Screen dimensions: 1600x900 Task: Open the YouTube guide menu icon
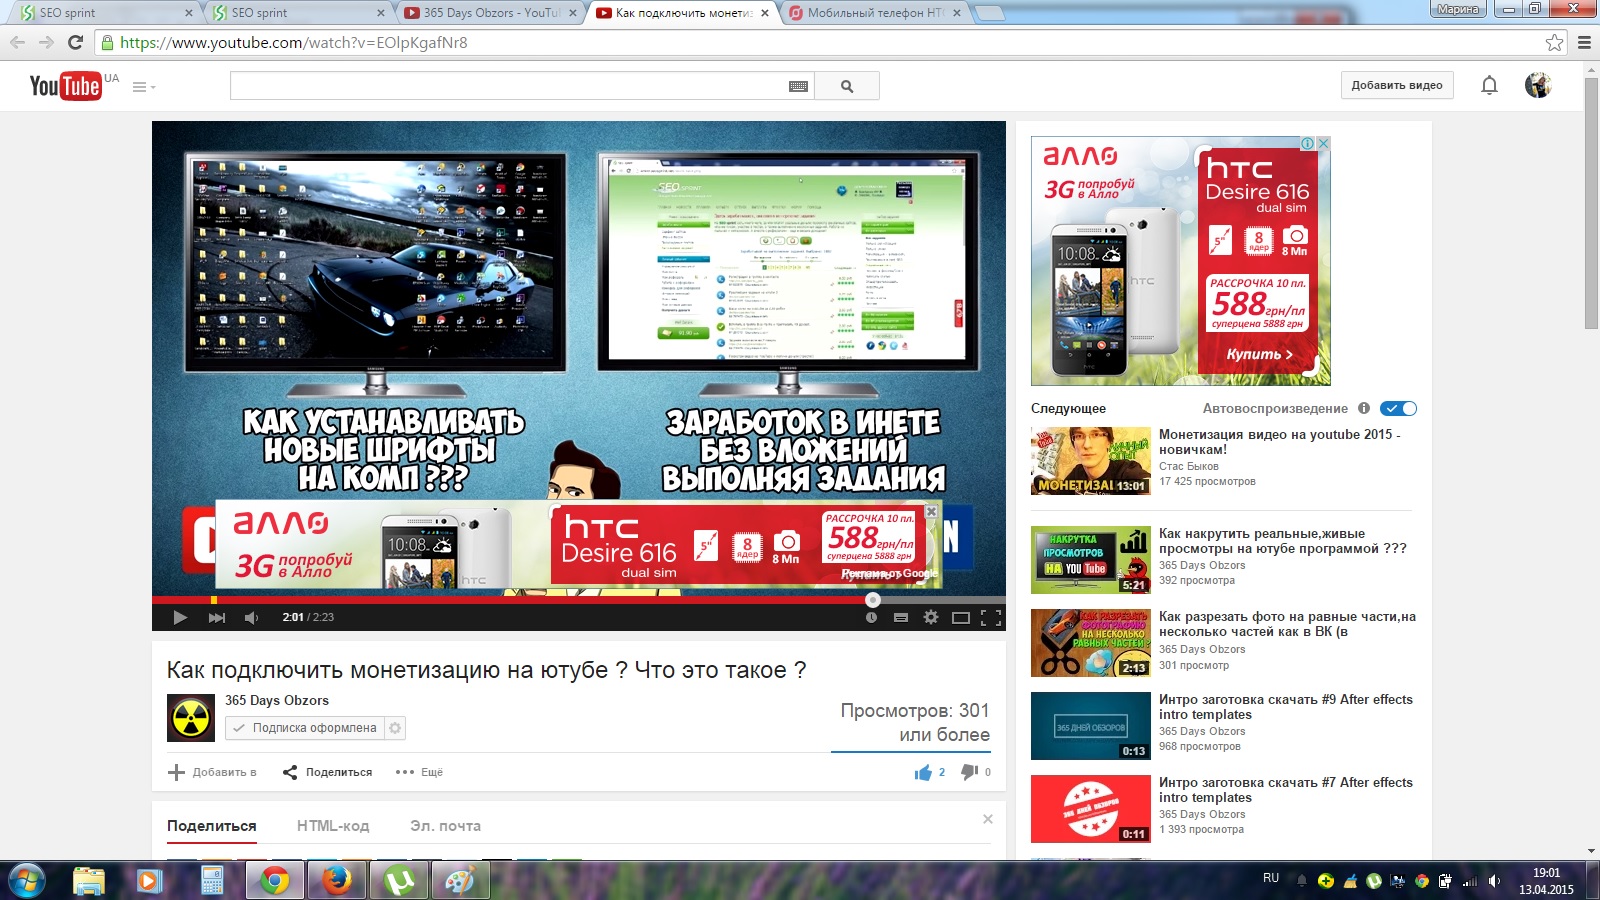[x=144, y=87]
